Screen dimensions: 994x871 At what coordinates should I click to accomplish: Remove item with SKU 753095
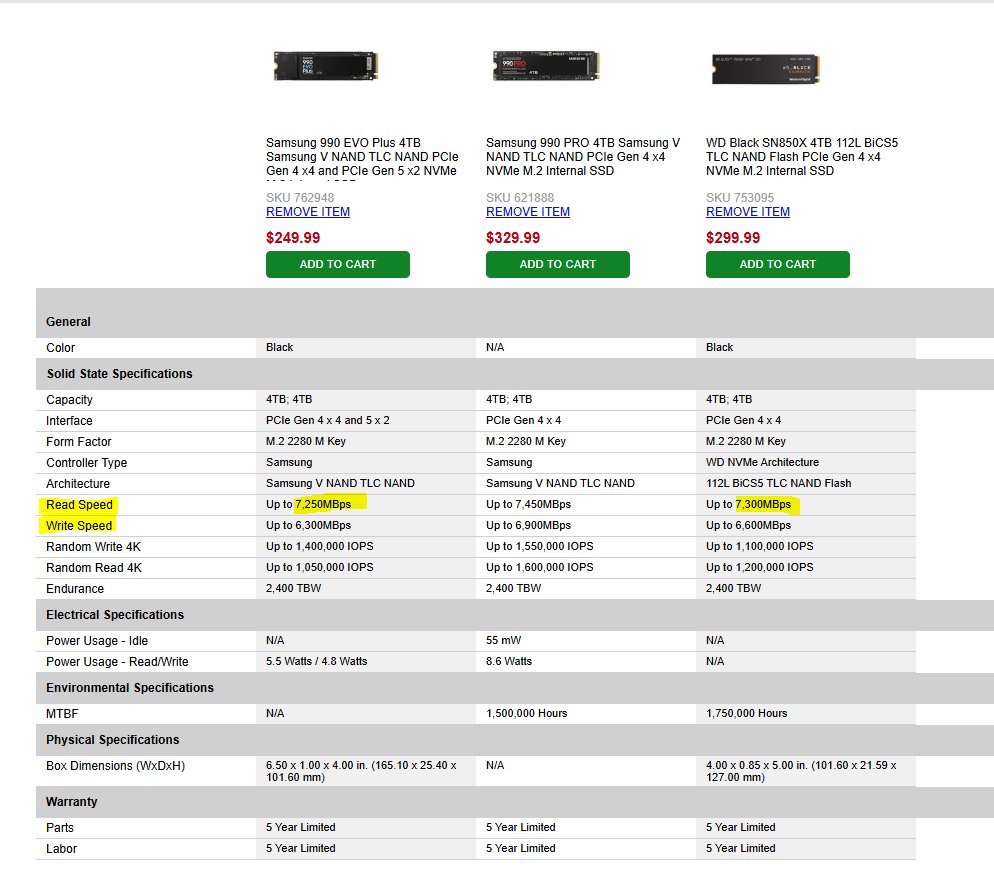pos(747,212)
